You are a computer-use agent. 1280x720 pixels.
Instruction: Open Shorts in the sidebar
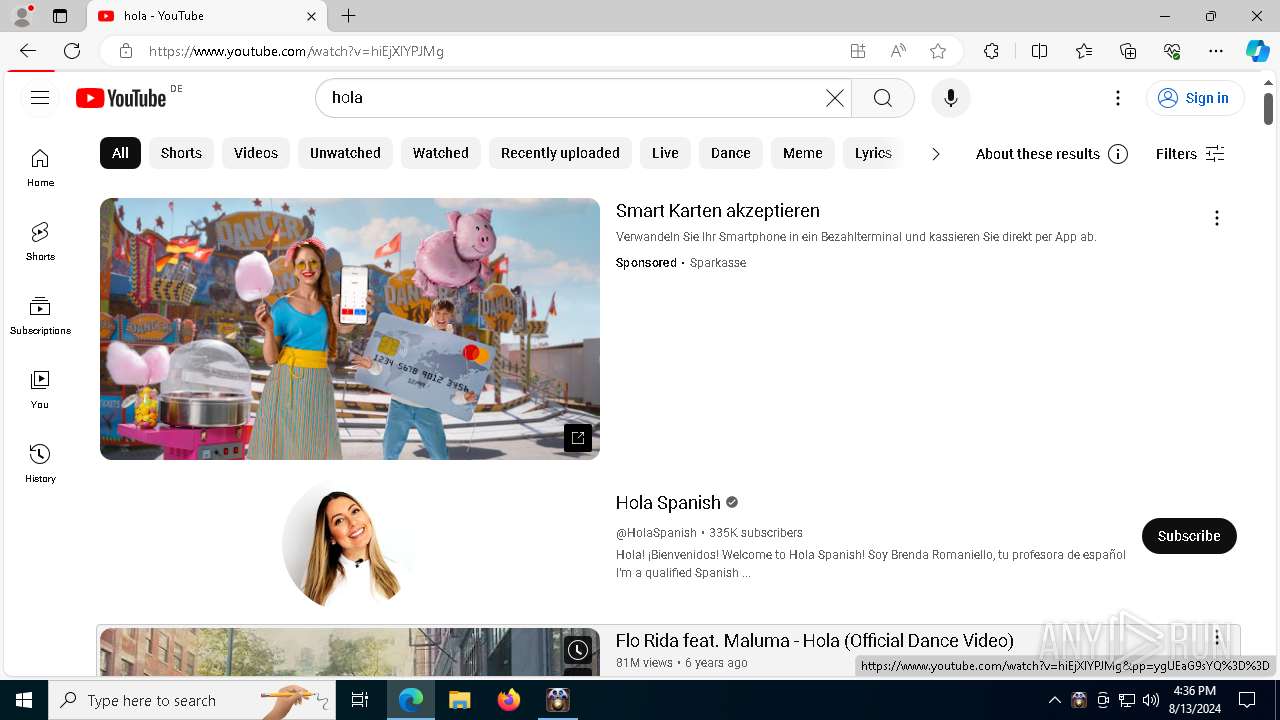click(x=40, y=242)
